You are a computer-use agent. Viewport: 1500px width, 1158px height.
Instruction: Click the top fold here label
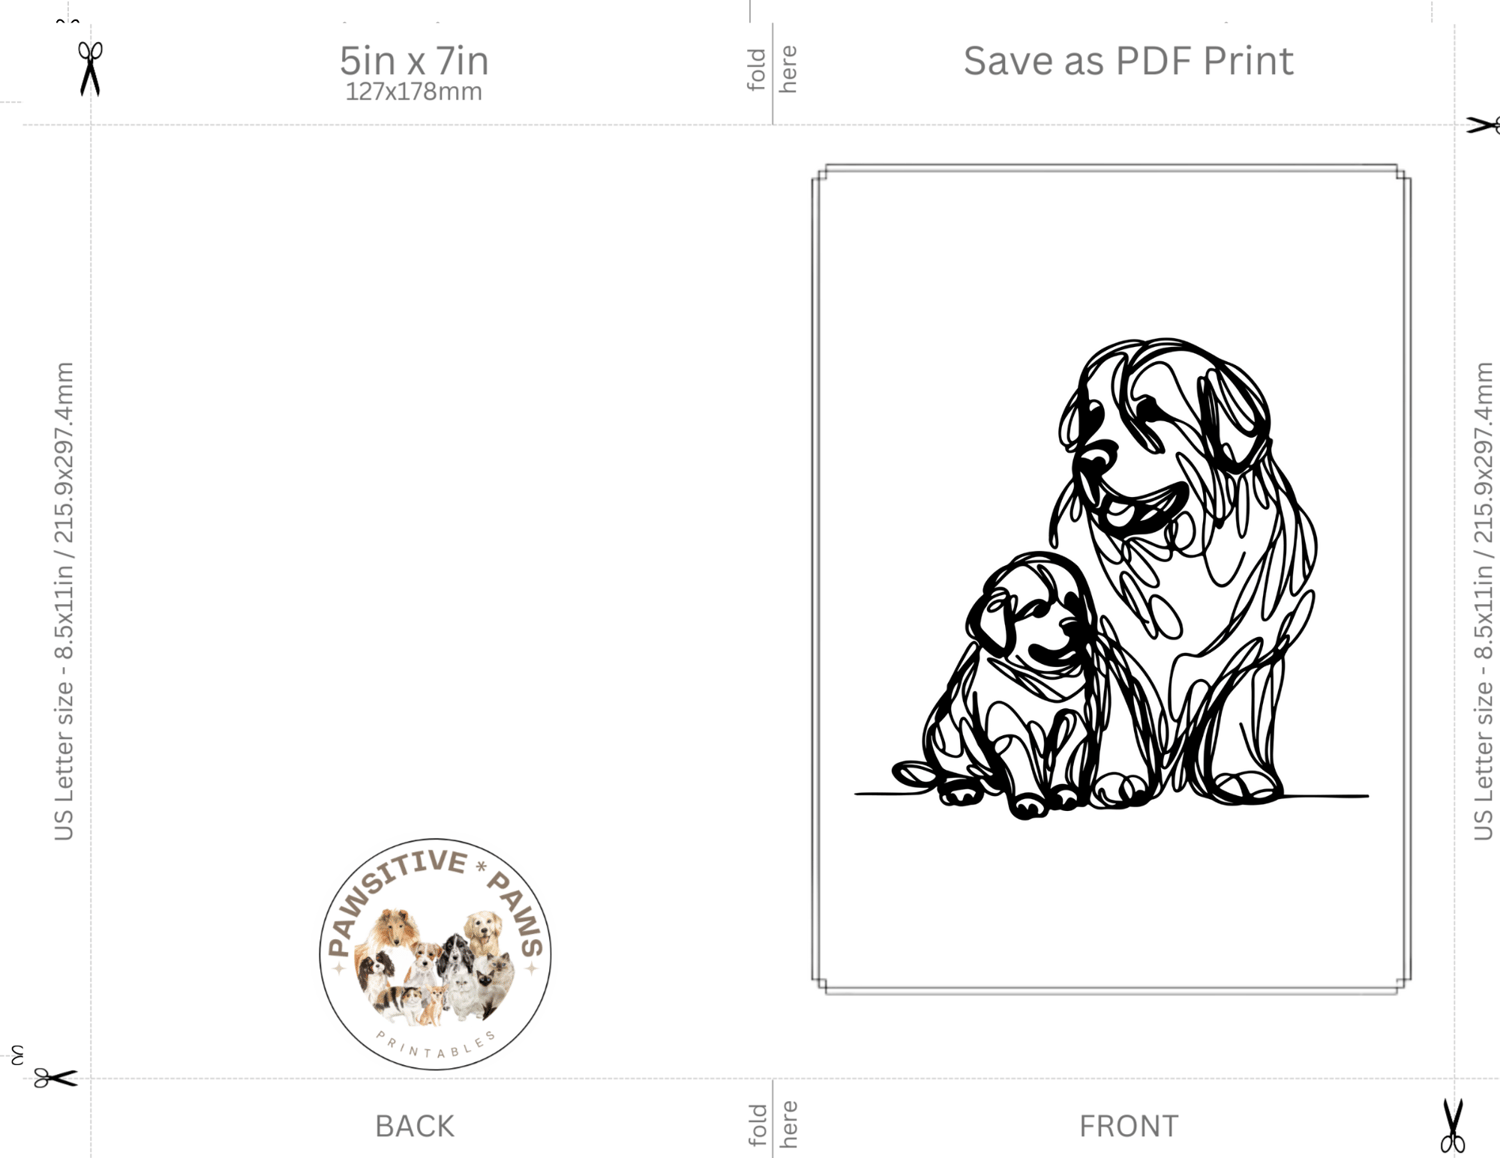[772, 69]
